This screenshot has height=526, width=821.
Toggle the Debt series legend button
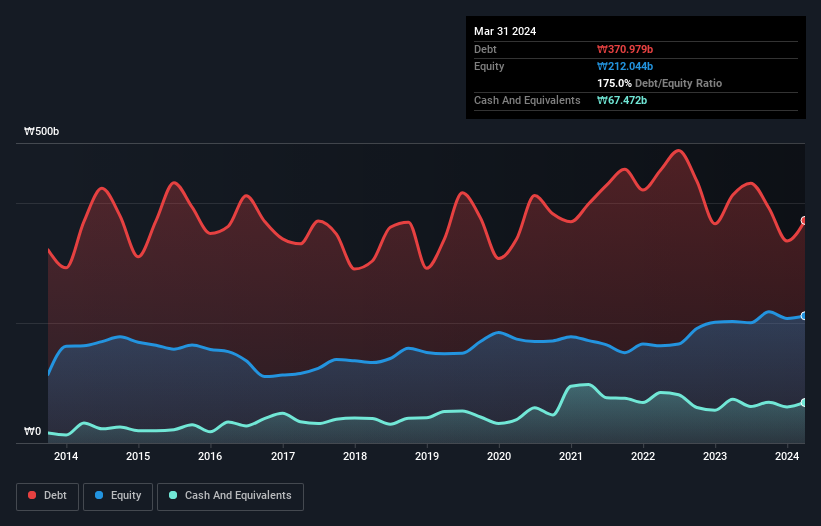pyautogui.click(x=48, y=496)
